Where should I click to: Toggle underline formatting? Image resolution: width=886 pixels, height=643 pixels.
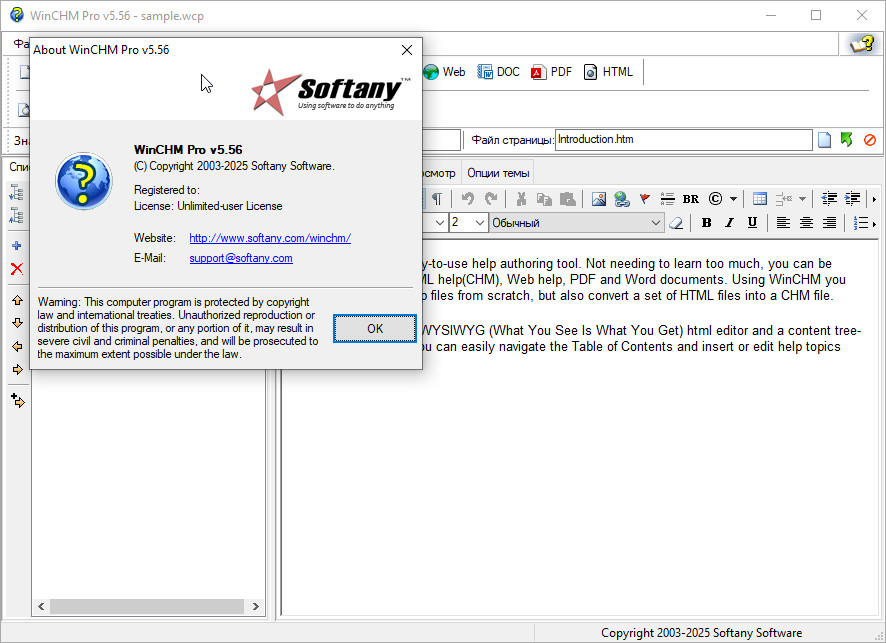(751, 223)
